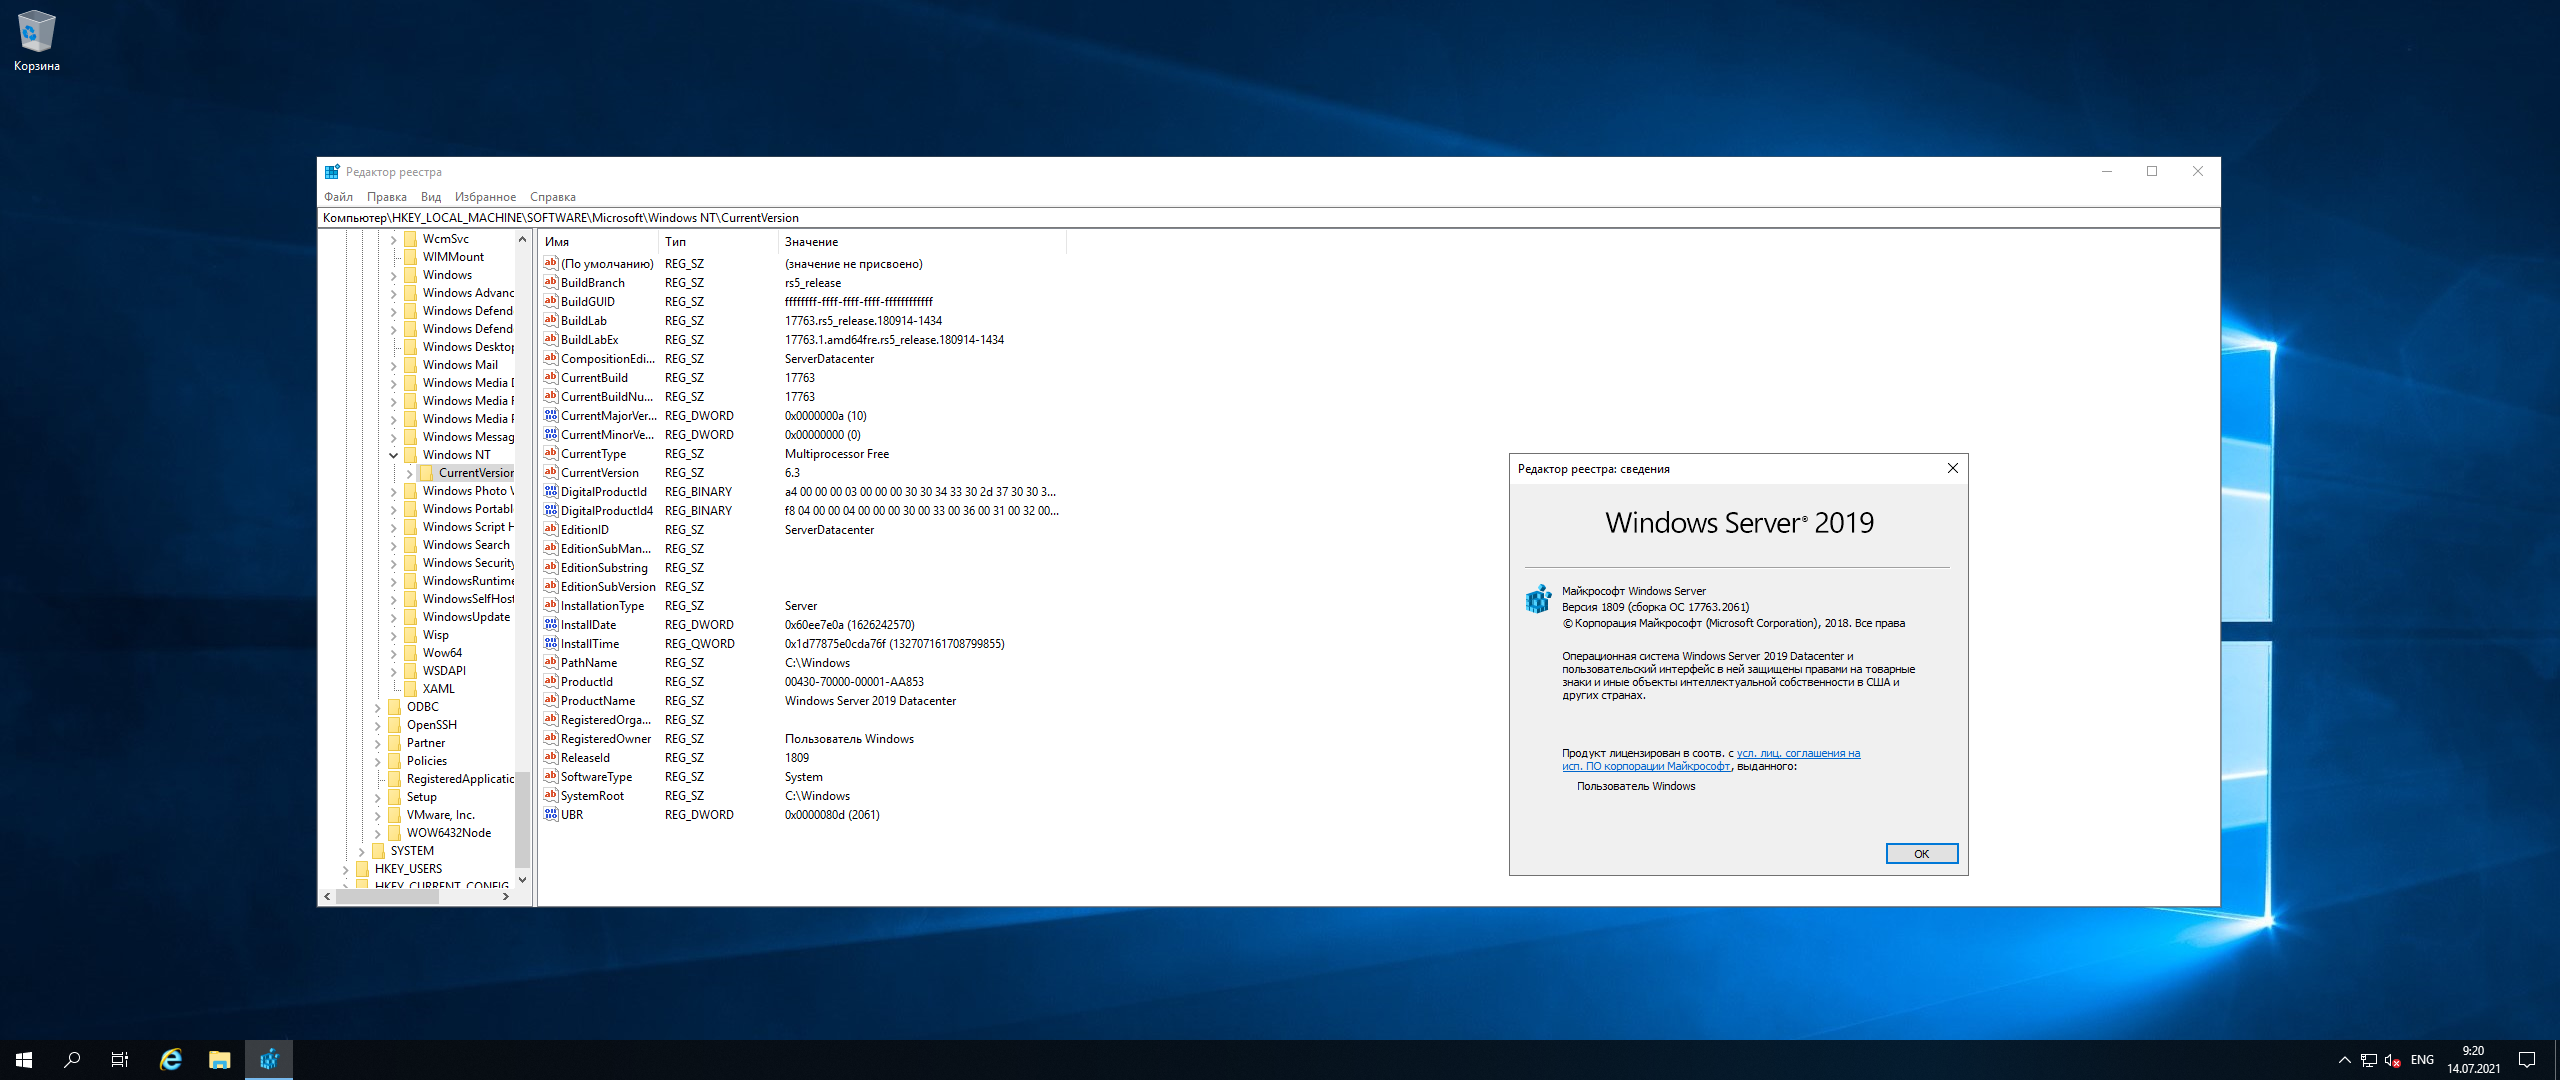The height and width of the screenshot is (1080, 2560).
Task: Click the taskbar clock showing 9:20
Action: pos(2473,1060)
